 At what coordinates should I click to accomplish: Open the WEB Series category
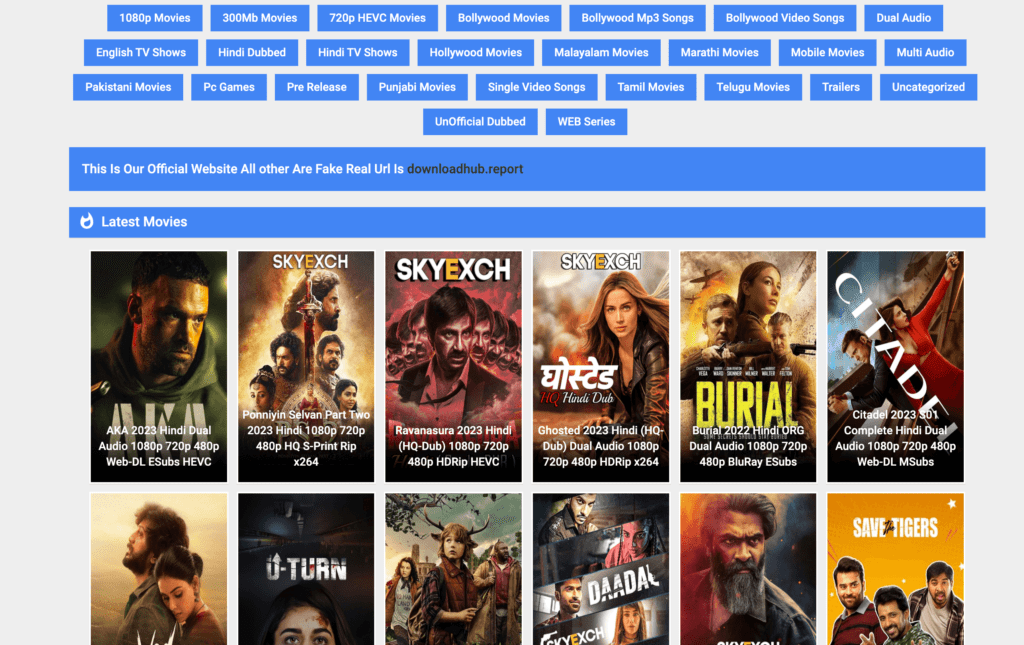pos(586,122)
